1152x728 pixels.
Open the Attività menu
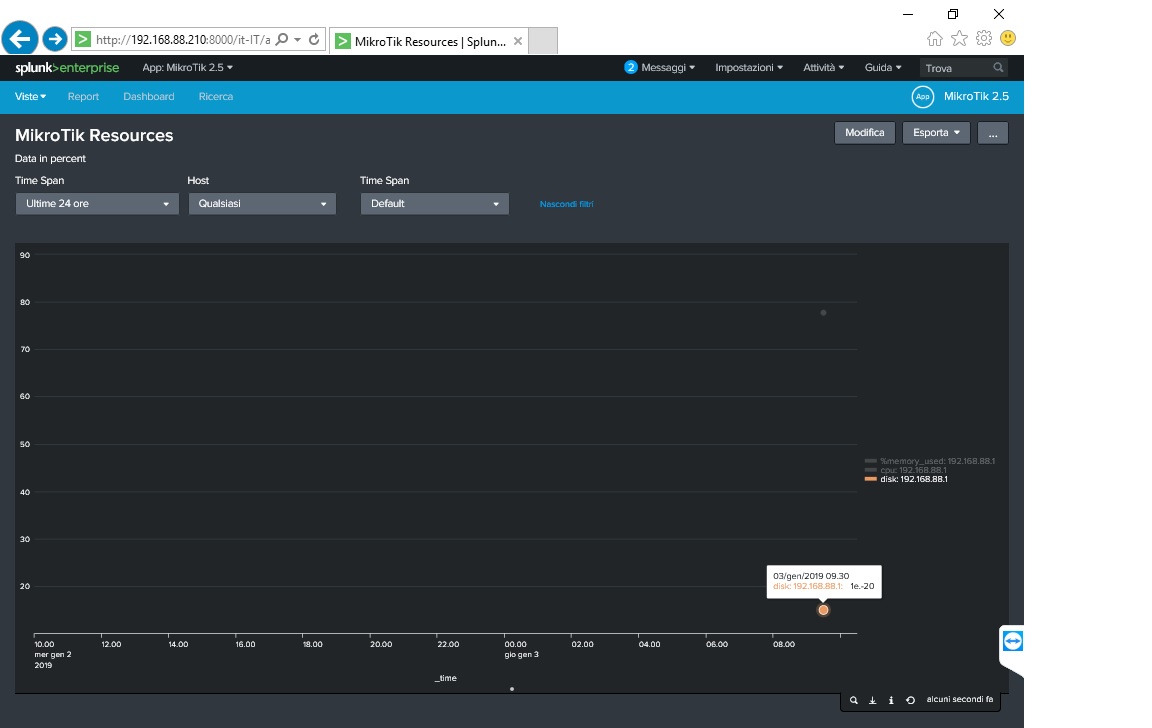click(823, 68)
